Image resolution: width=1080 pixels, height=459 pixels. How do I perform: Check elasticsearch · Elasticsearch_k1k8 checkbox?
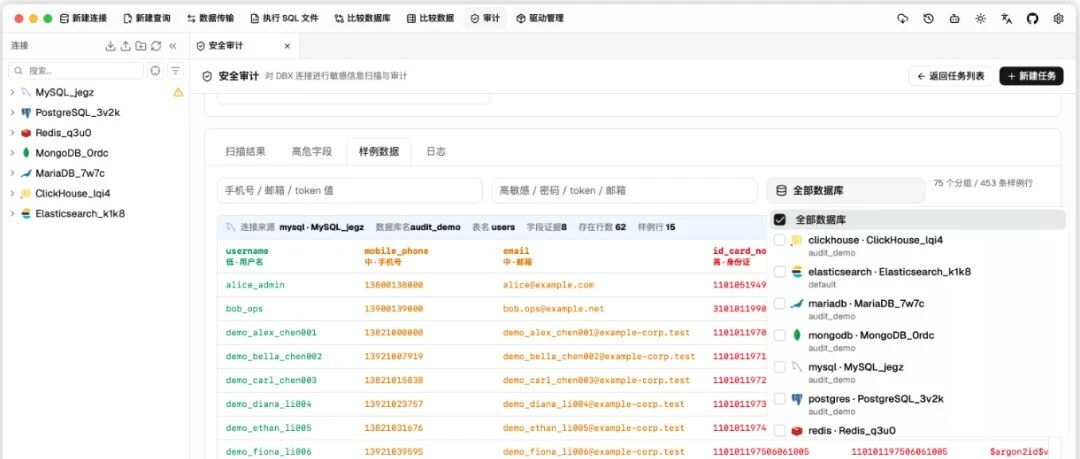[780, 272]
